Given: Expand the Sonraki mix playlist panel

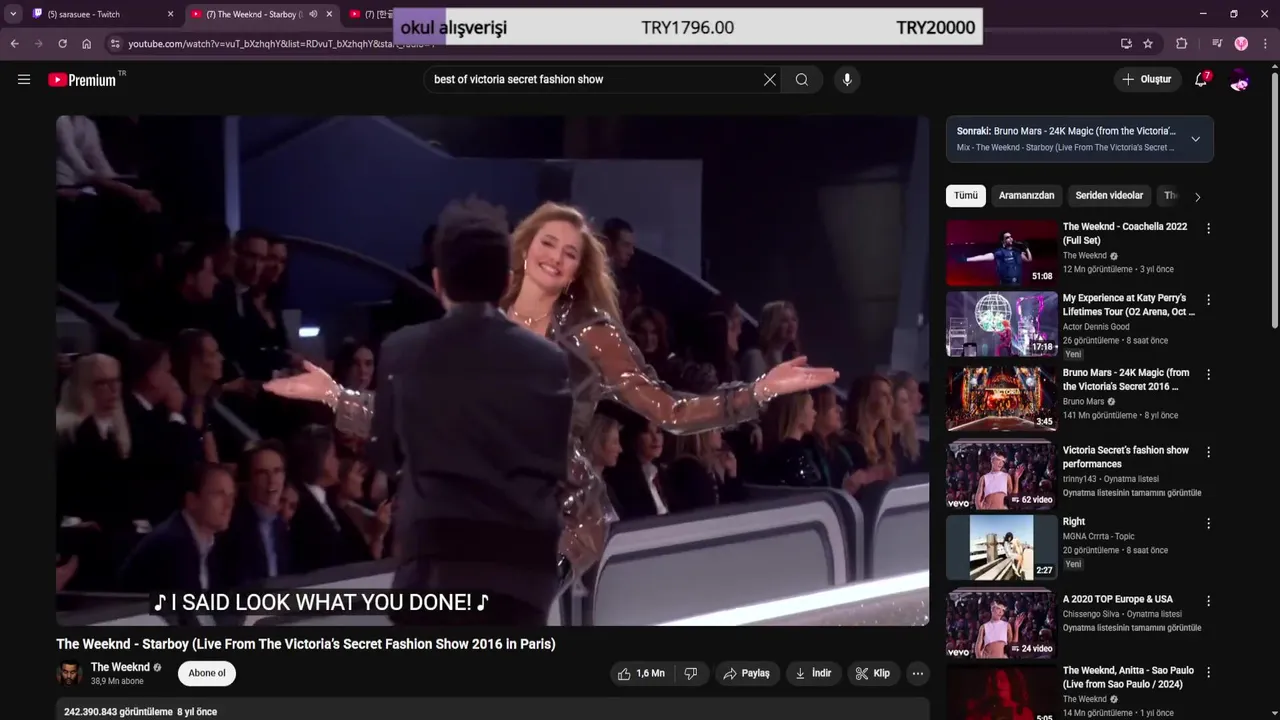Looking at the screenshot, I should point(1195,139).
